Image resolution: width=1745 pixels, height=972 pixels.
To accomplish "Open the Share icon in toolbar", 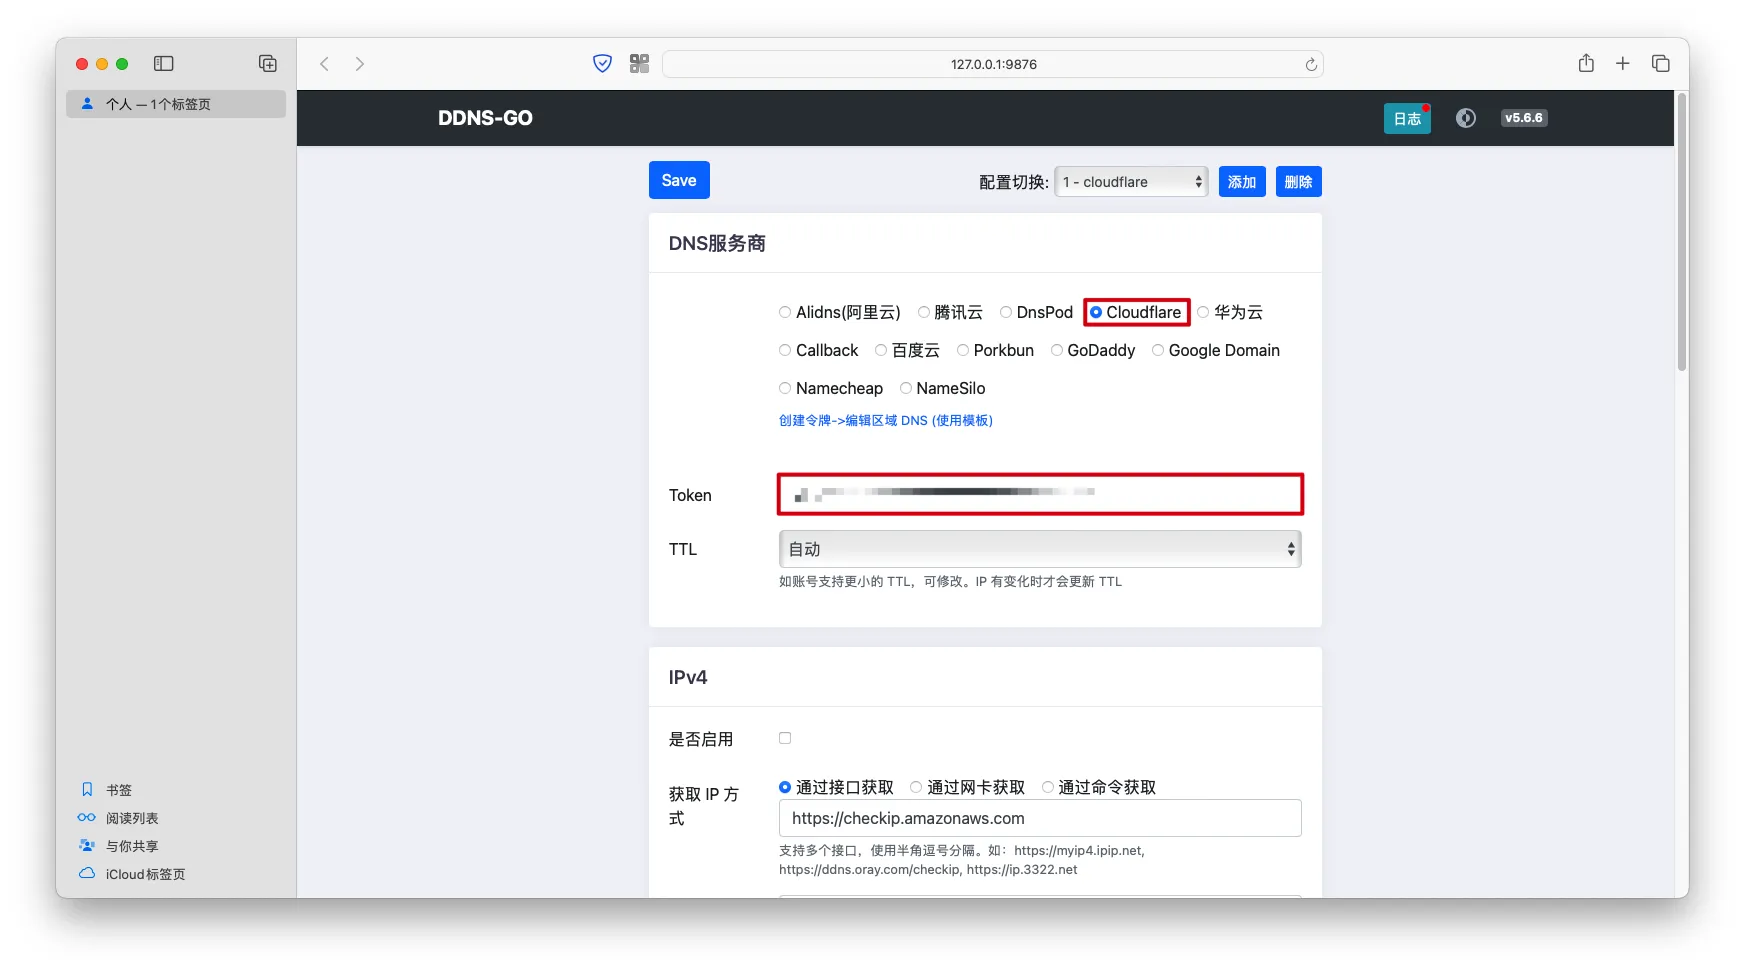I will click(x=1586, y=63).
